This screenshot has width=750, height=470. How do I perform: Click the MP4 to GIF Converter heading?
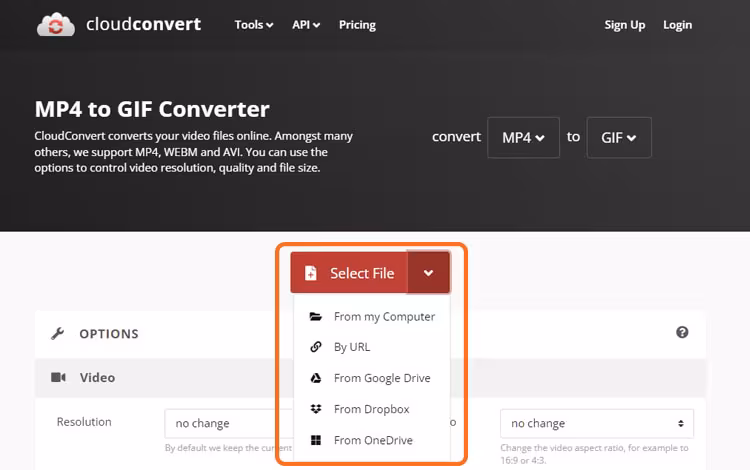pos(152,109)
